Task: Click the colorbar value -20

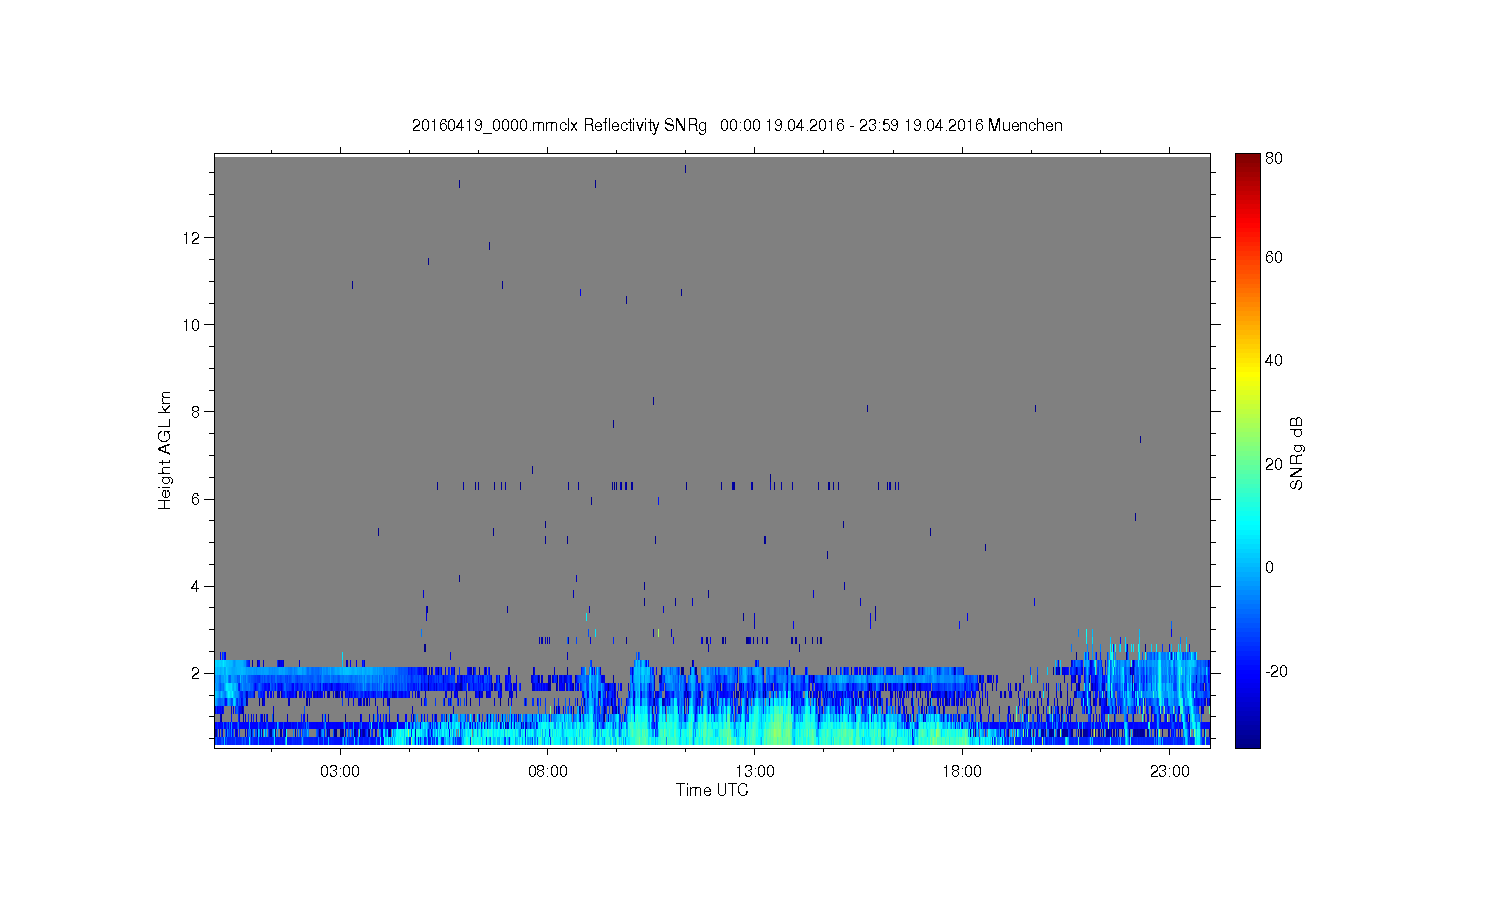Action: 1276,671
